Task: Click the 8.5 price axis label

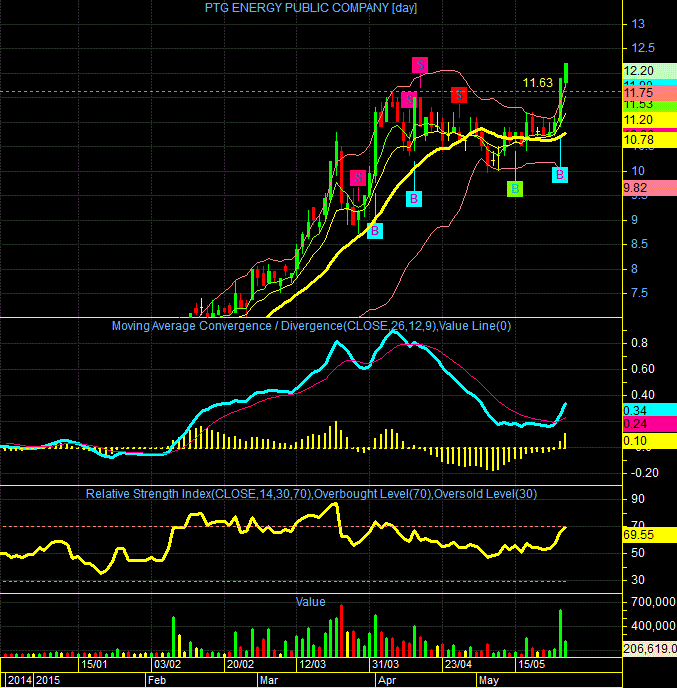Action: click(x=639, y=244)
